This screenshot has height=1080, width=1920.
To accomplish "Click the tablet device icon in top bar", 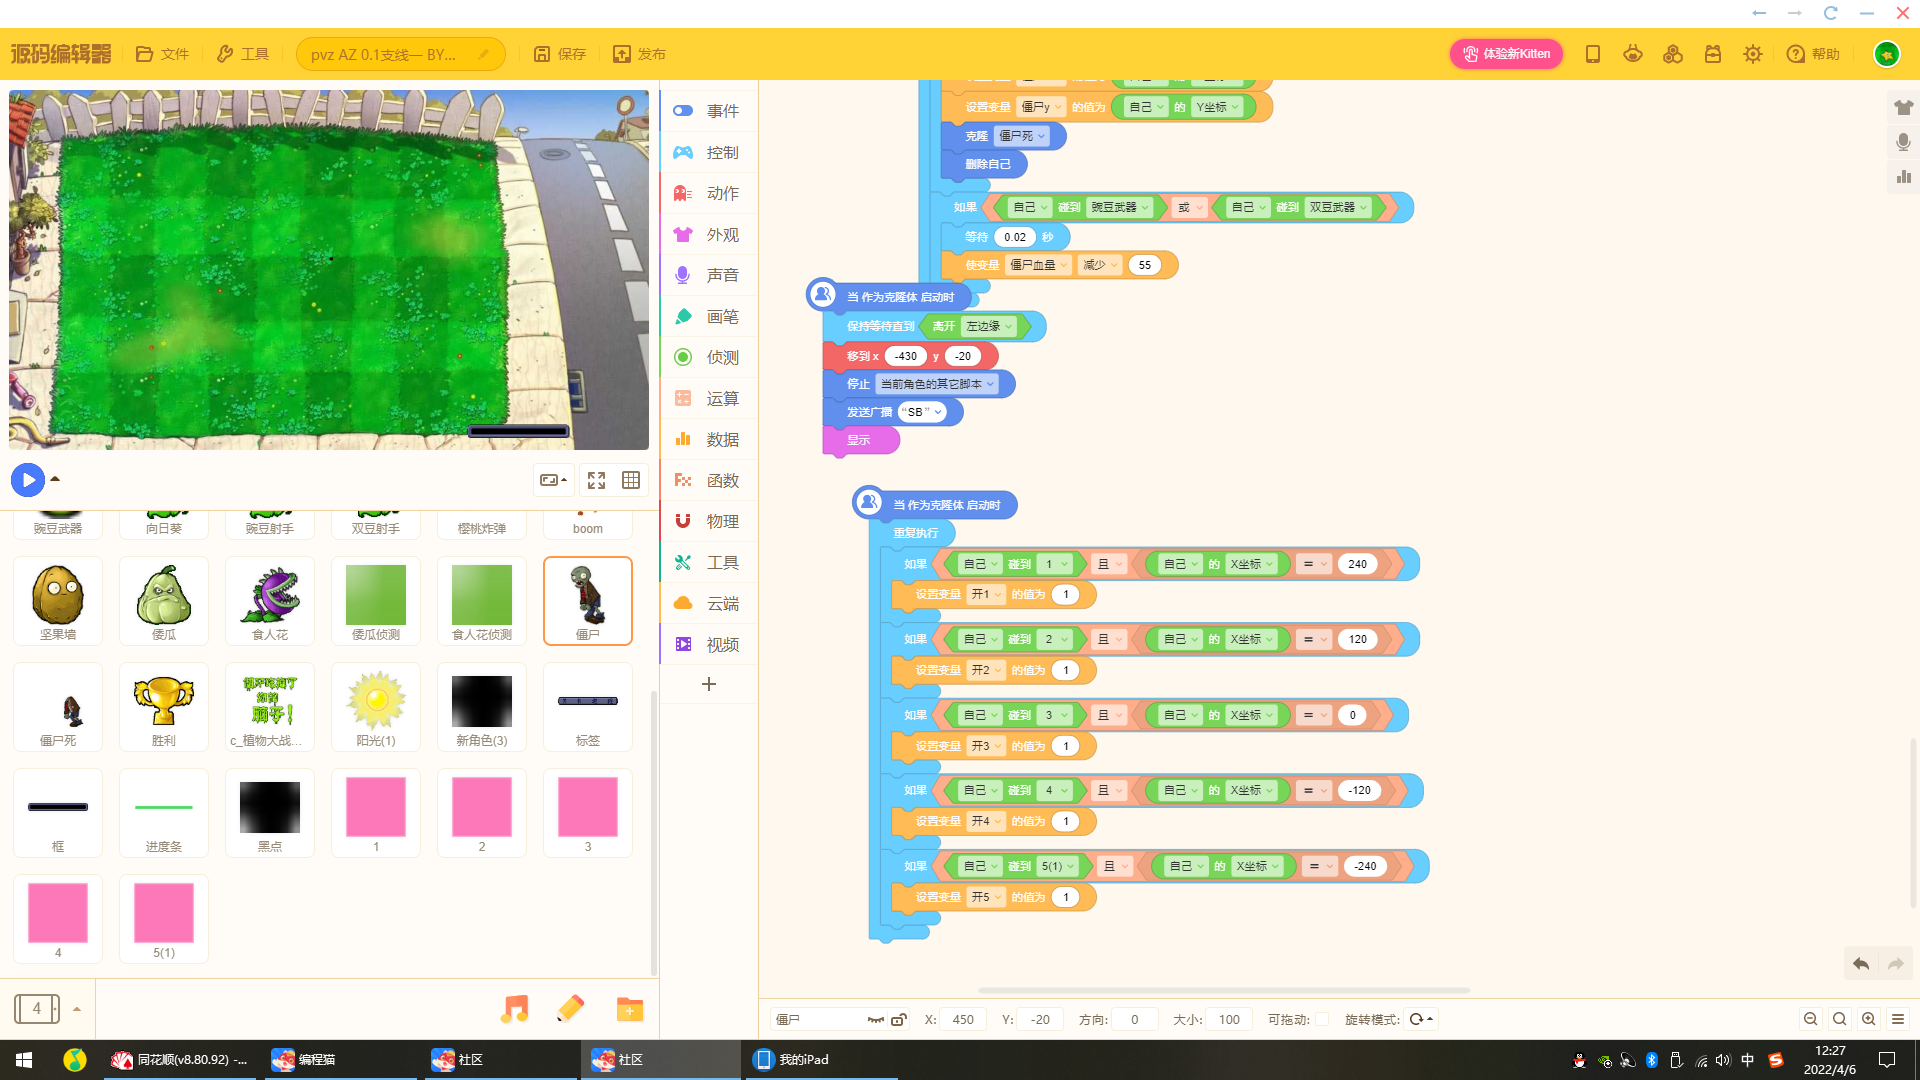I will 1593,54.
